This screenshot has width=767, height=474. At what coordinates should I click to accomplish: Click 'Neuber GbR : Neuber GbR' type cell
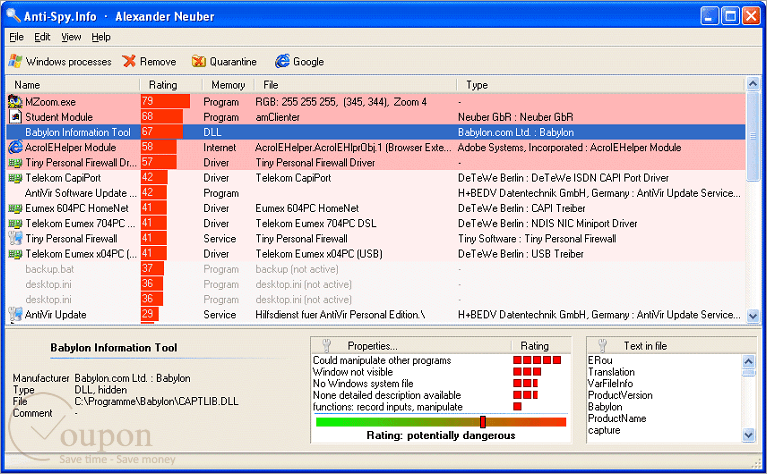515,117
